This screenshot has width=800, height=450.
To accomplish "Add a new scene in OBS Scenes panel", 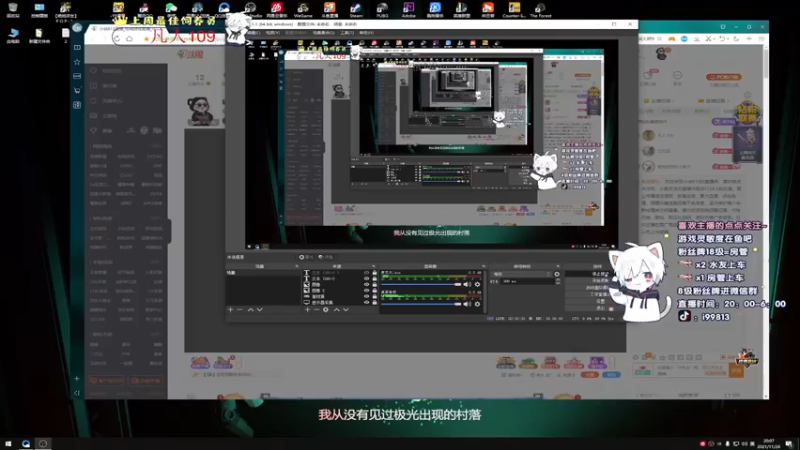I will (230, 310).
